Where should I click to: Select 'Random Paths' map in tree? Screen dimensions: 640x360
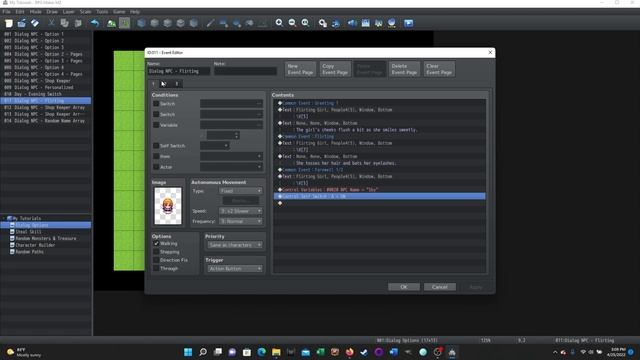(29, 252)
